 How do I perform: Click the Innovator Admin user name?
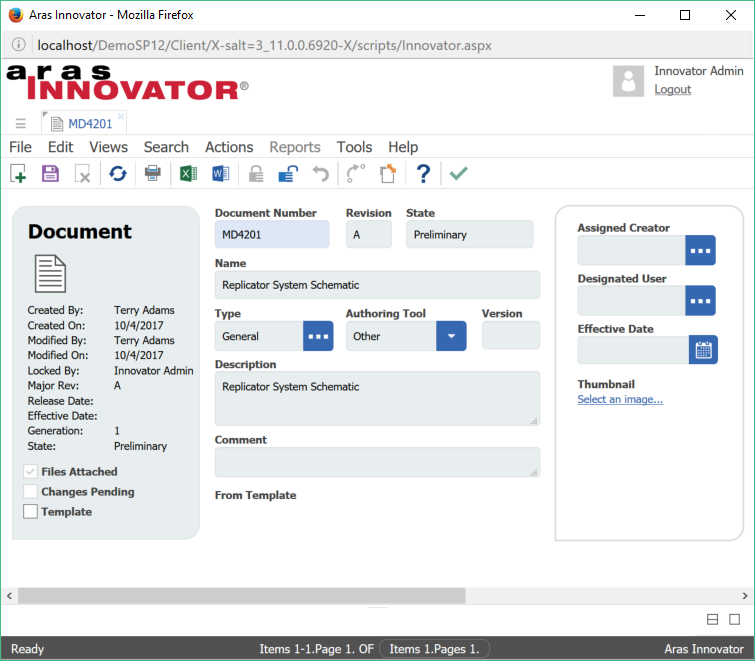point(699,71)
